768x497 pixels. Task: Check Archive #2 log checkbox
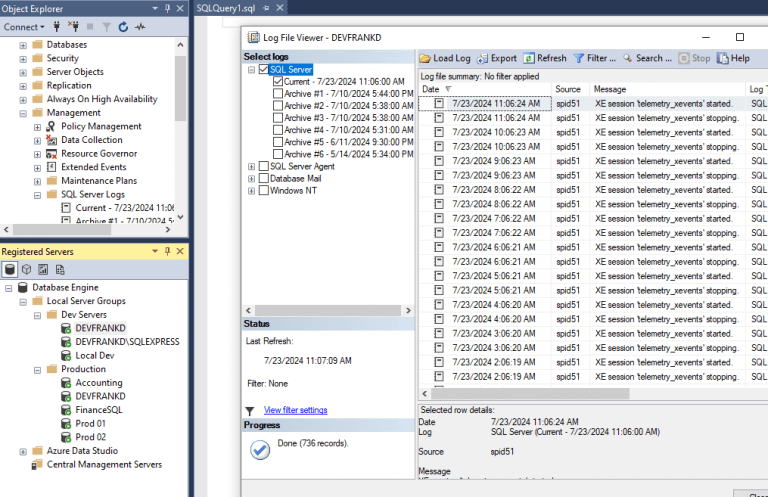coord(278,106)
